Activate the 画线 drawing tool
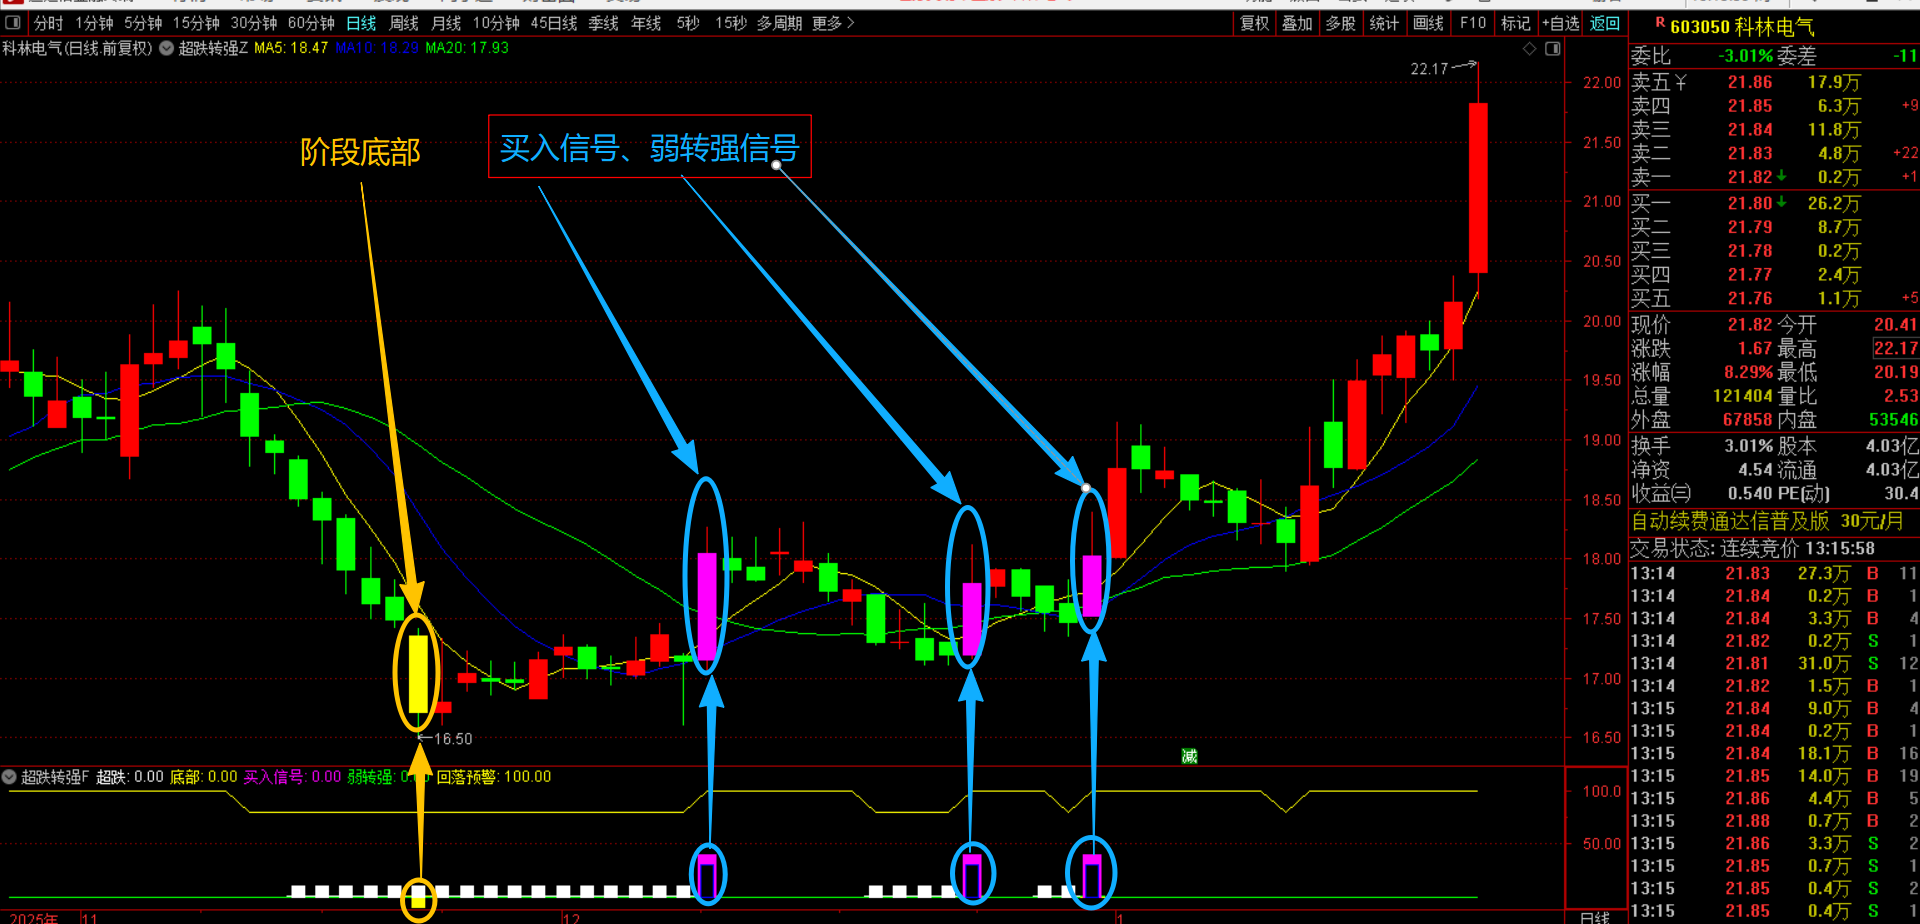 click(x=1428, y=23)
